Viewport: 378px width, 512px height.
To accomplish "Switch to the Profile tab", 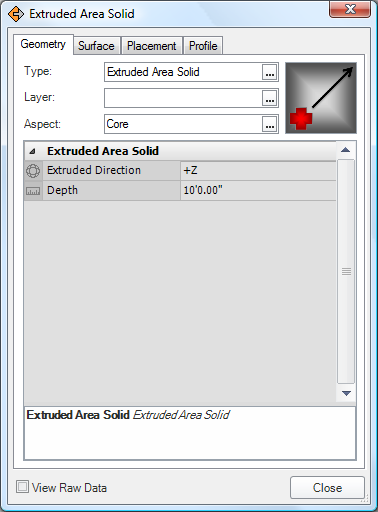I will (203, 46).
